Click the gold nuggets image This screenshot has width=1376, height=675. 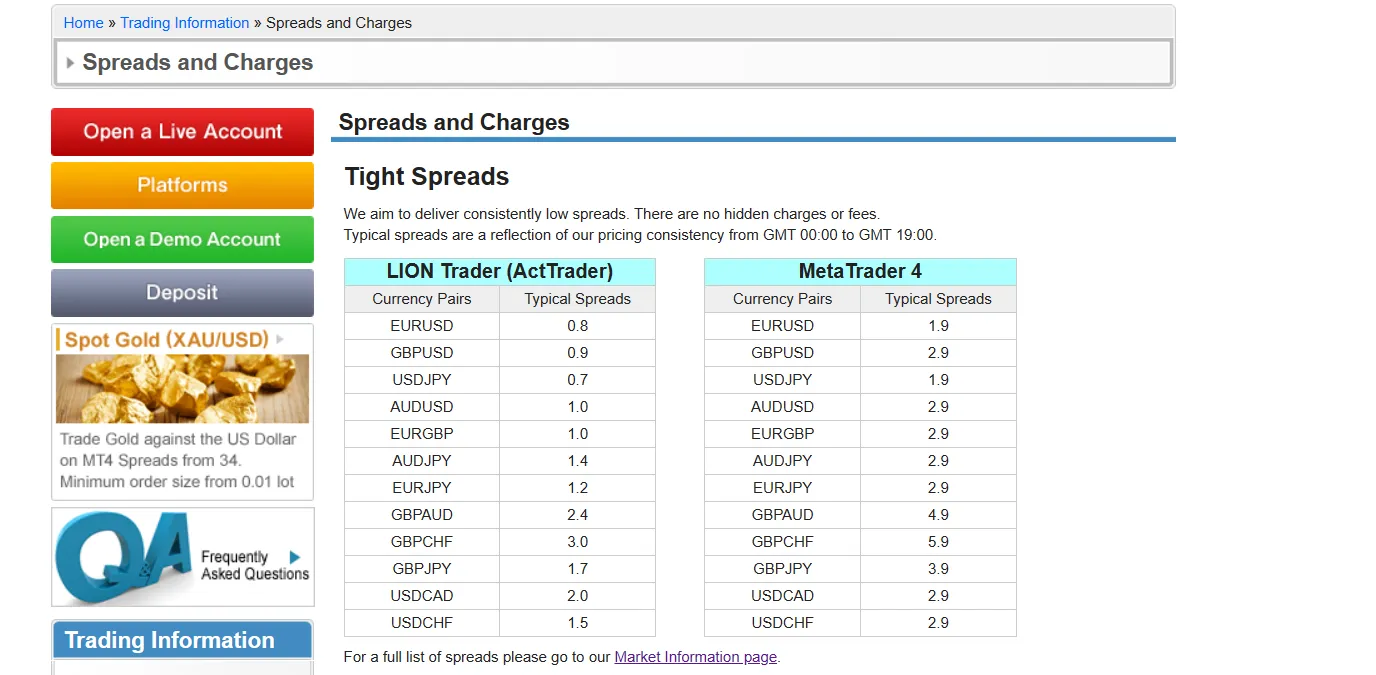click(x=182, y=389)
